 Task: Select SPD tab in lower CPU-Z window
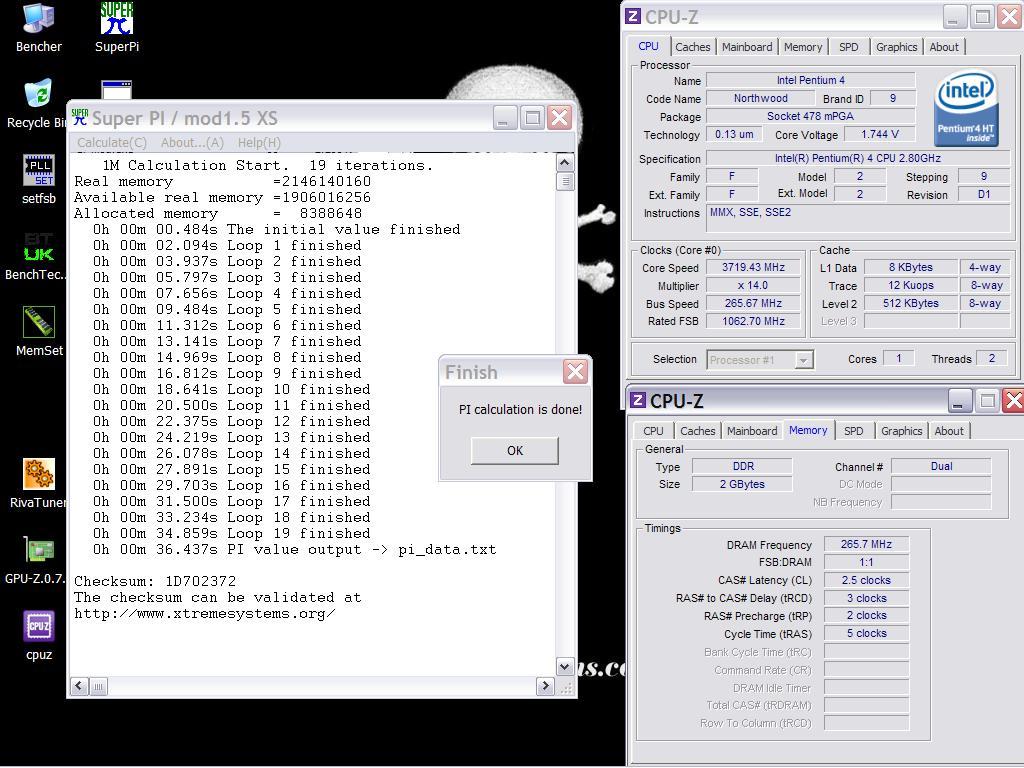854,431
